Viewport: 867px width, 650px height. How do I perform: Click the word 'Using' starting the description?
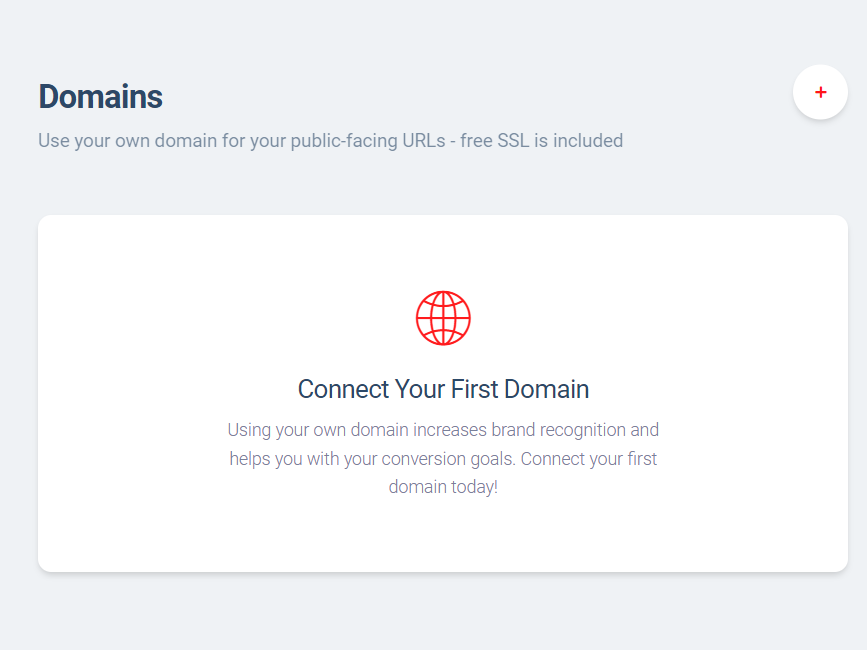point(249,430)
